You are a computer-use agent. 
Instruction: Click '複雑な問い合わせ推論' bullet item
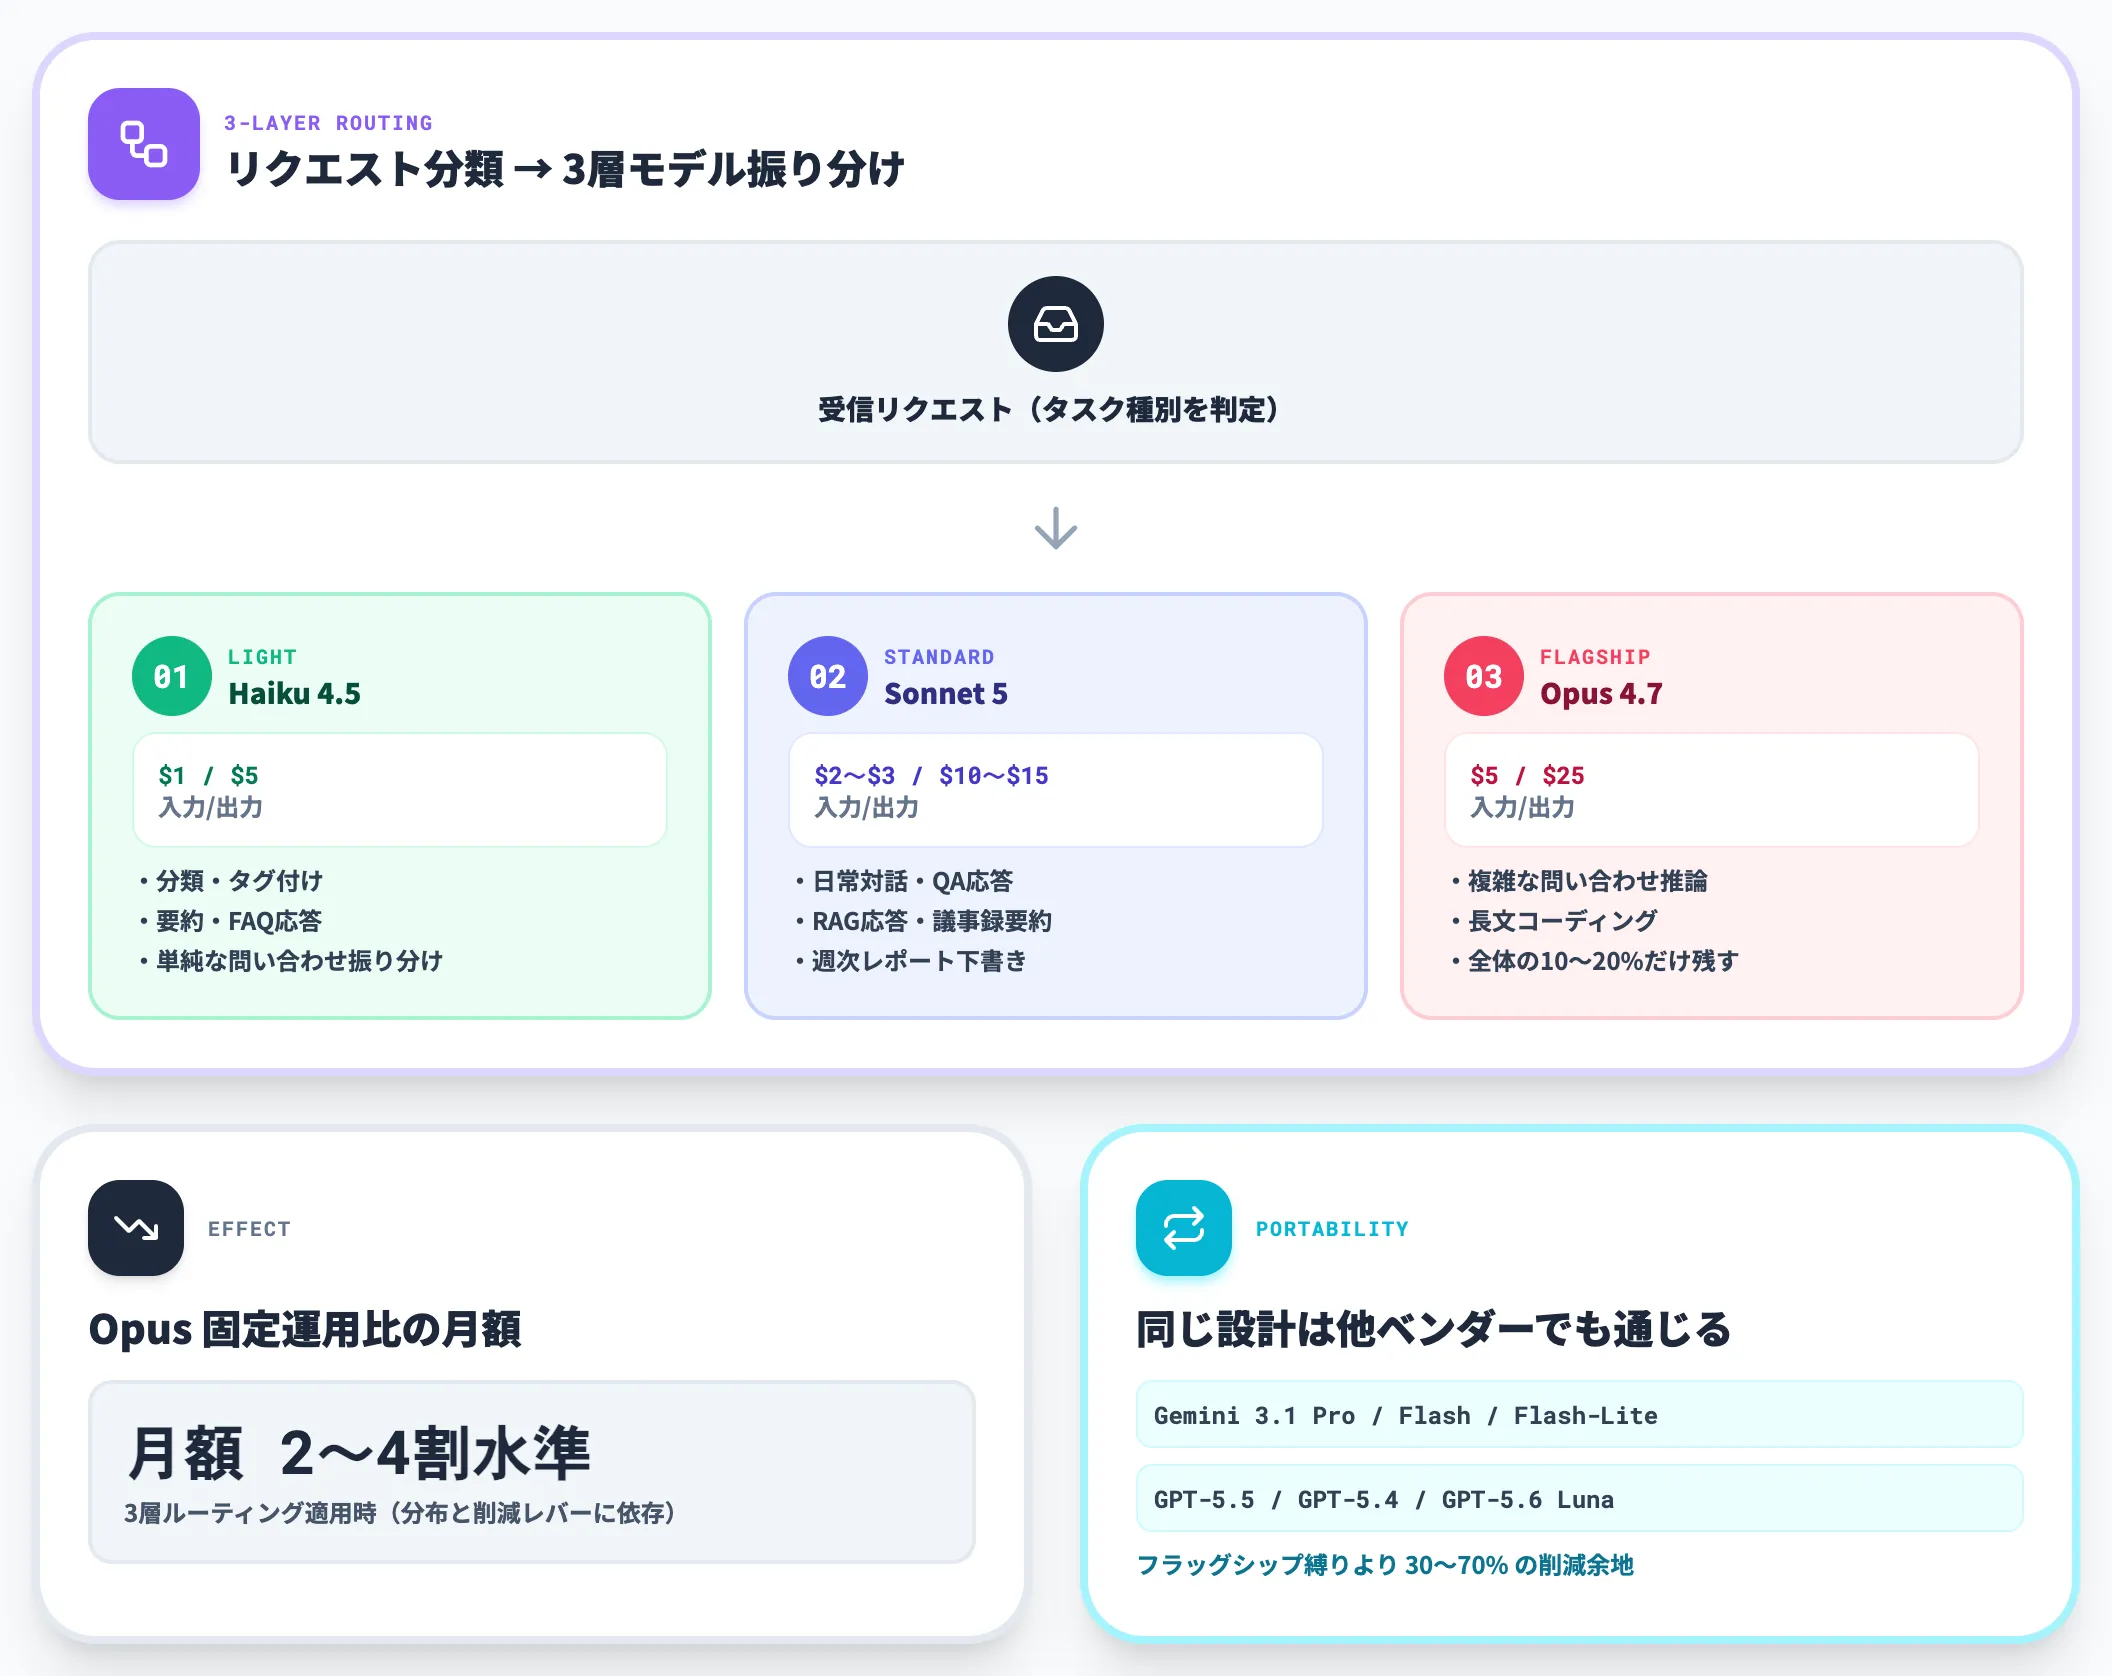click(x=1580, y=881)
